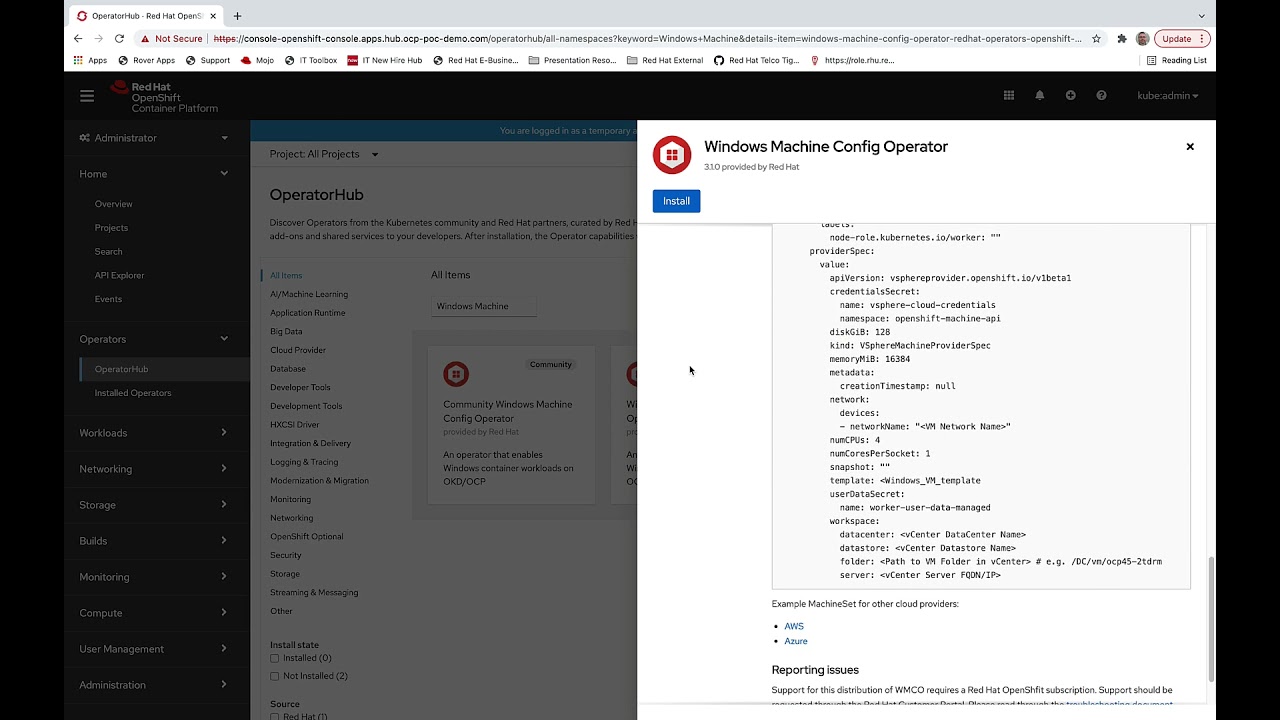Image resolution: width=1280 pixels, height=720 pixels.
Task: Open the application launcher grid icon
Action: (x=1008, y=95)
